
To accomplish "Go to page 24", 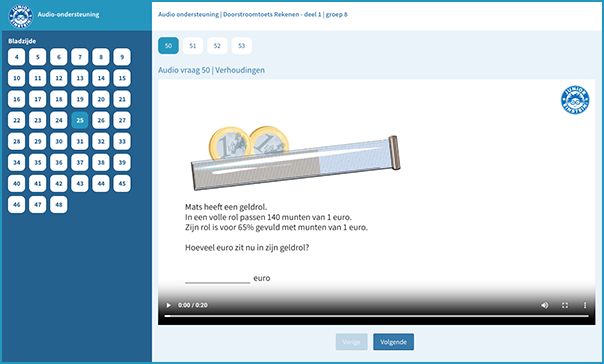I will click(59, 120).
